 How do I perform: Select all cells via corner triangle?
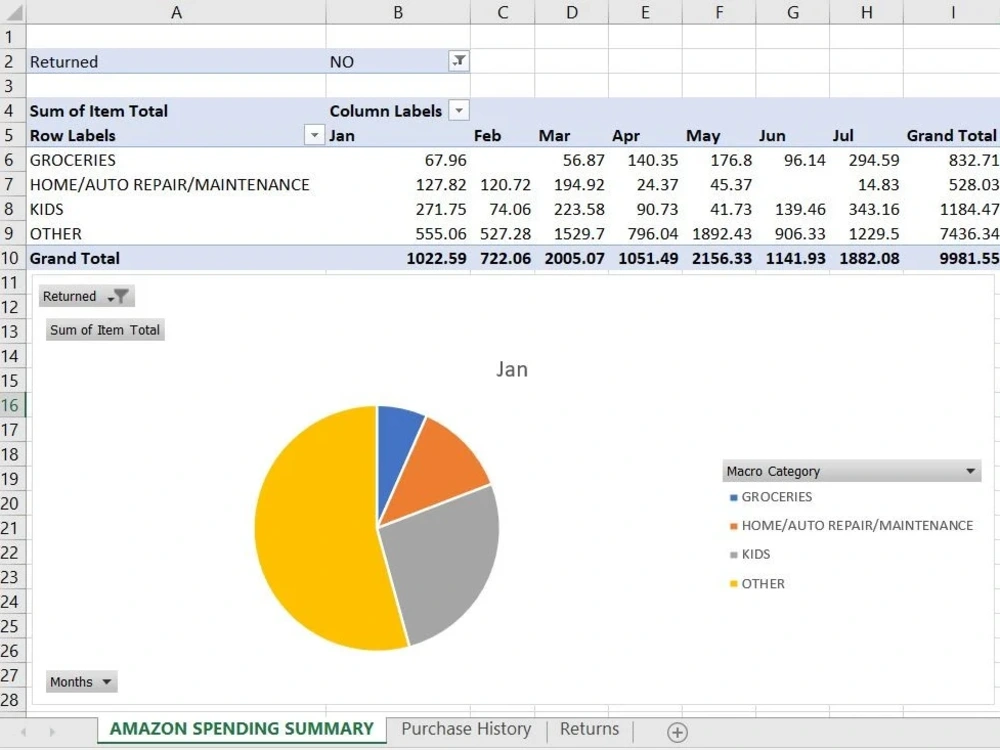tap(13, 12)
